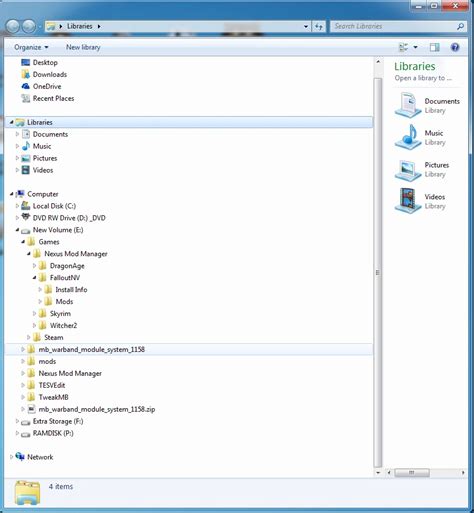Collapse the Games folder arrow
Viewport: 474px width, 513px height.
pos(23,242)
